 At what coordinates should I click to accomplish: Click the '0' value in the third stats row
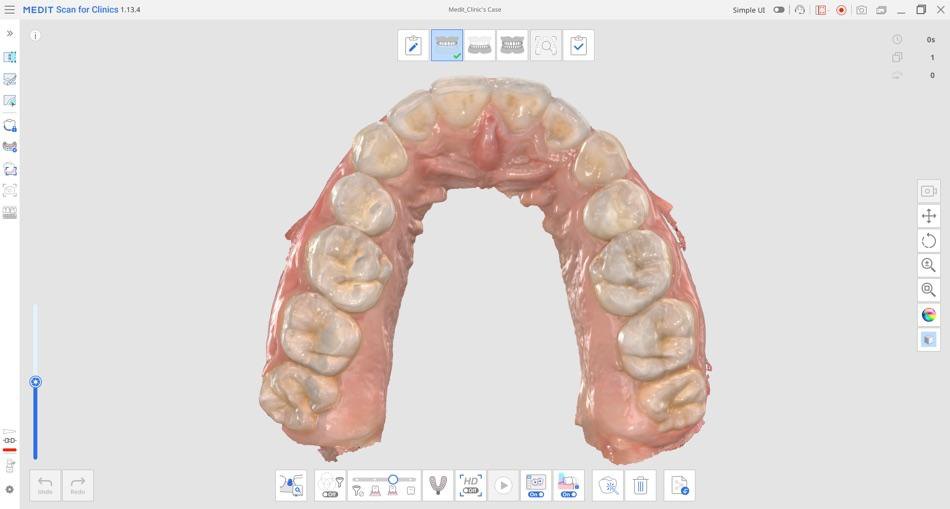click(x=932, y=75)
